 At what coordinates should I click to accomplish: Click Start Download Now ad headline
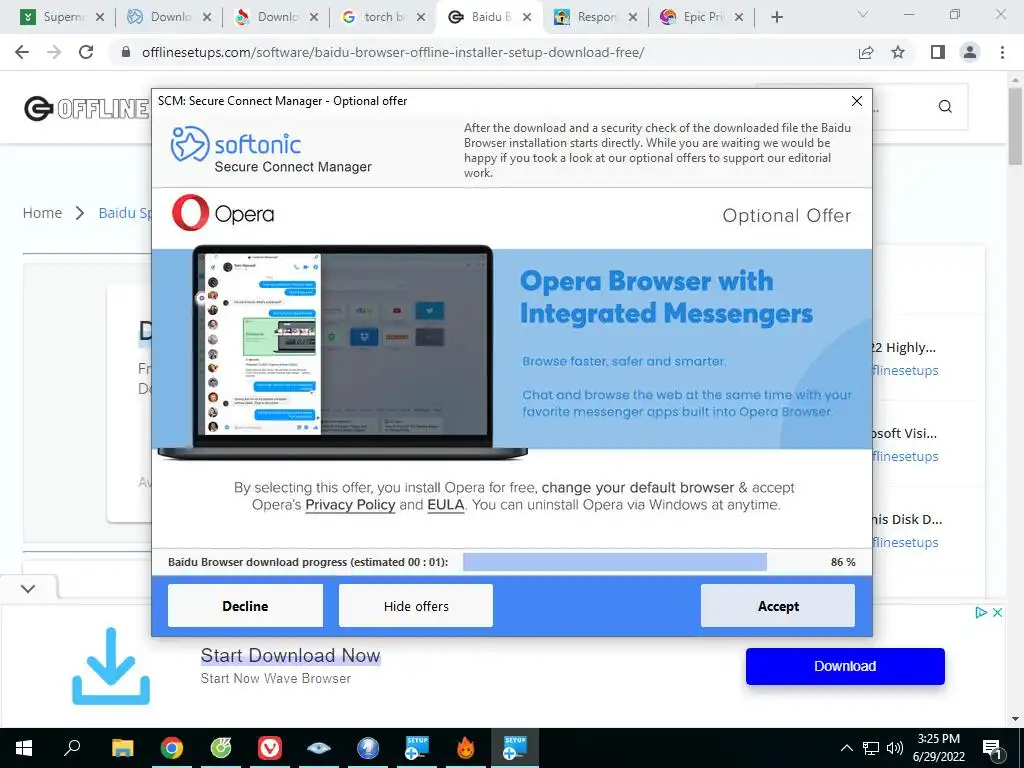point(290,655)
